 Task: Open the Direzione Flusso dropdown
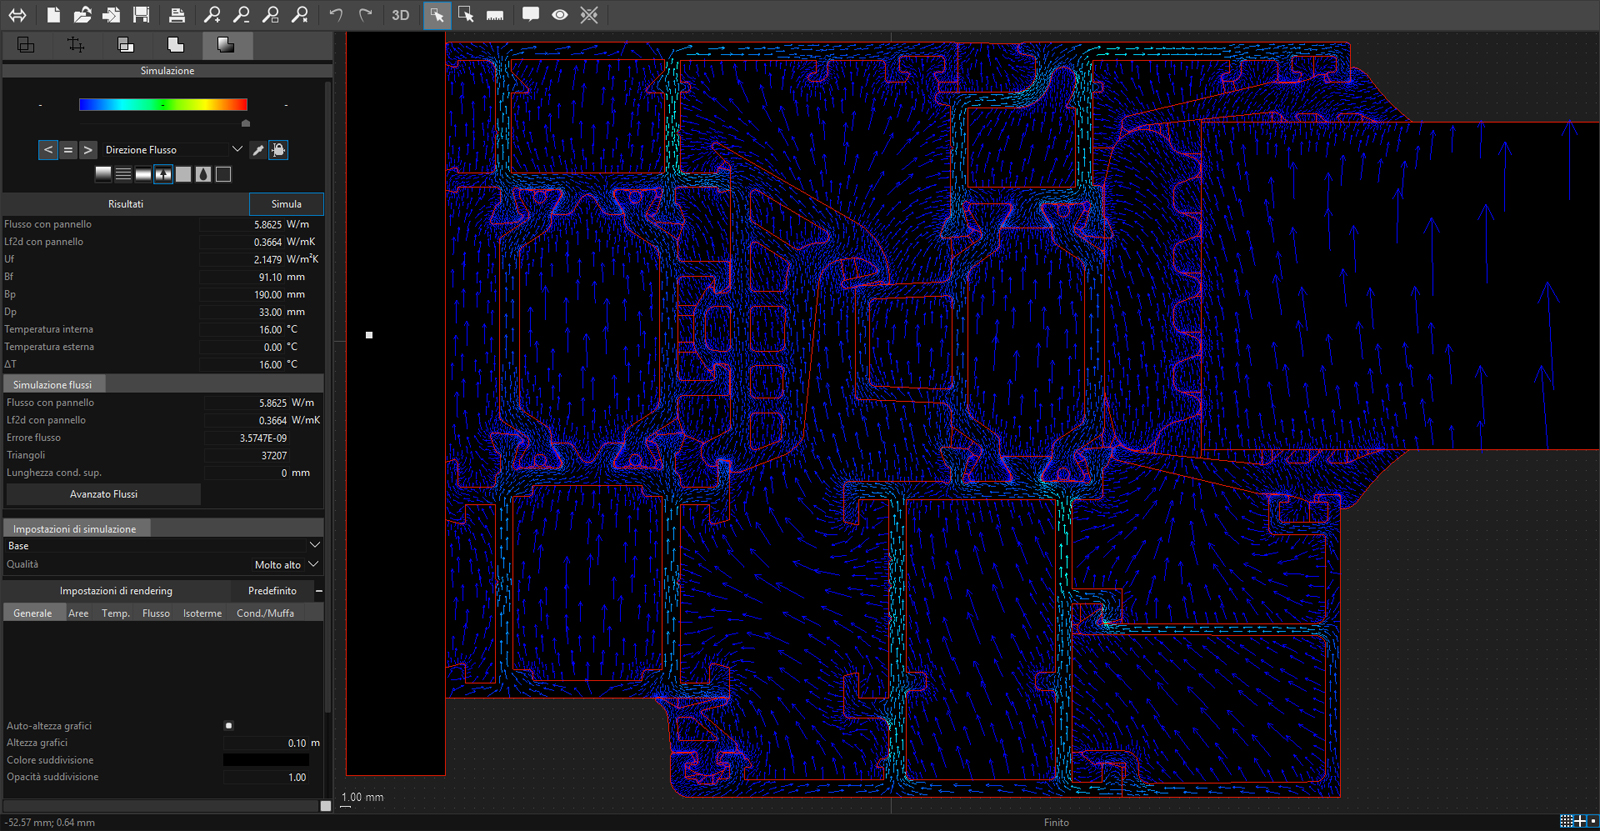pyautogui.click(x=172, y=150)
